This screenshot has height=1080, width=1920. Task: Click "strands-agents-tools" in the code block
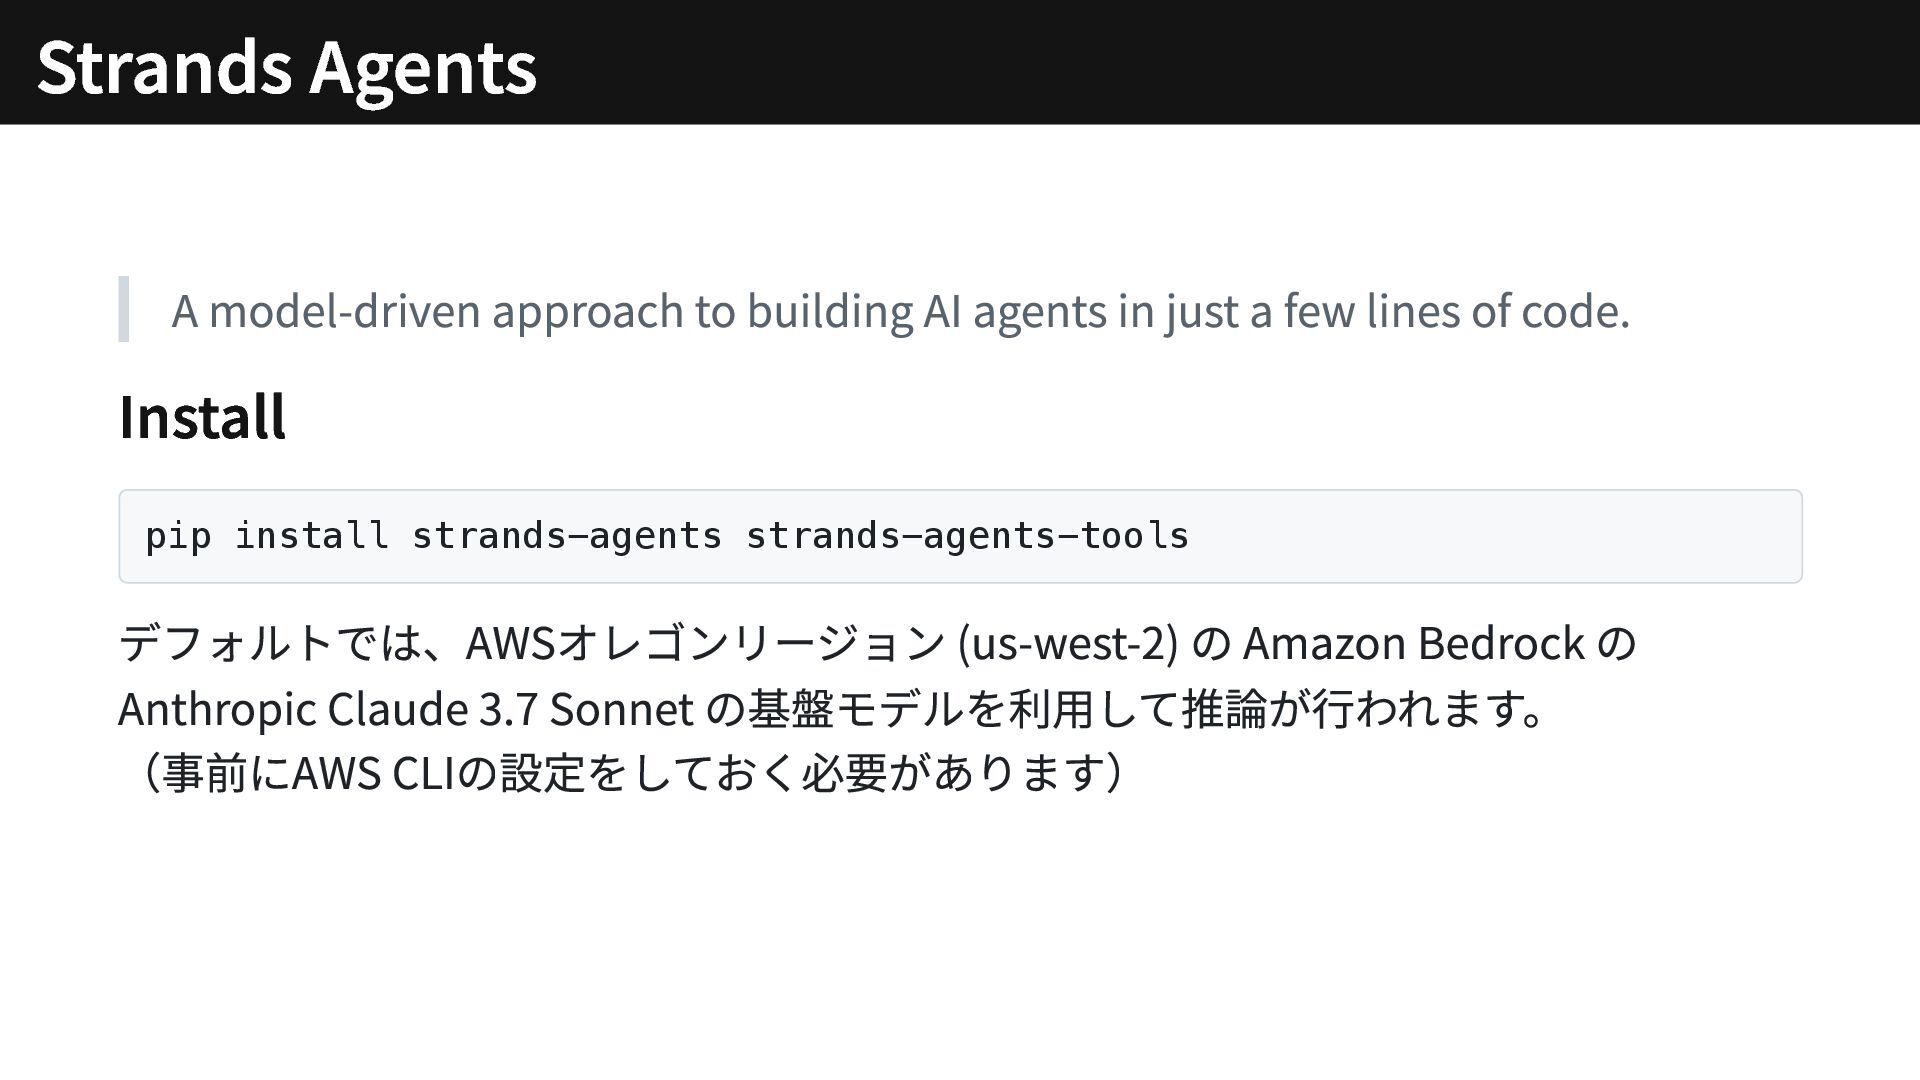point(967,536)
